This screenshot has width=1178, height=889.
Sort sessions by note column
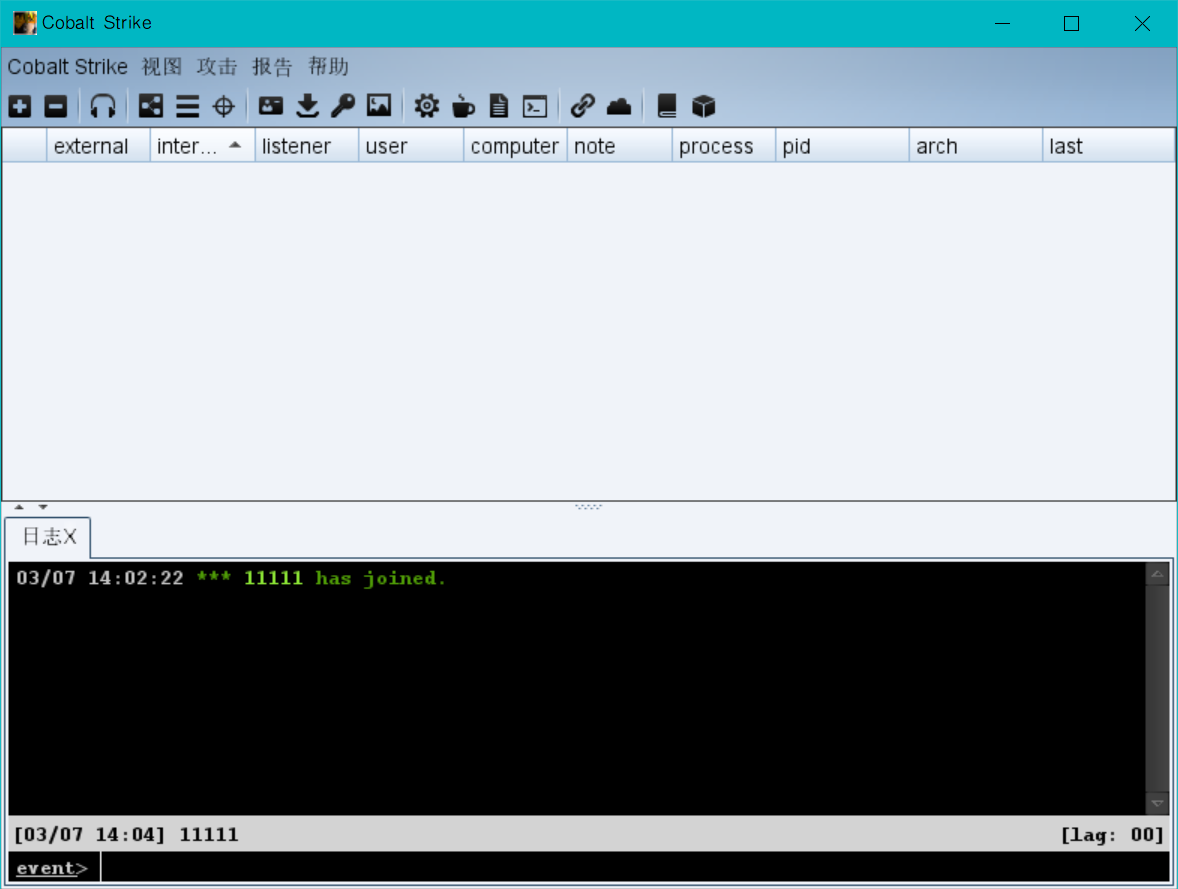(619, 146)
